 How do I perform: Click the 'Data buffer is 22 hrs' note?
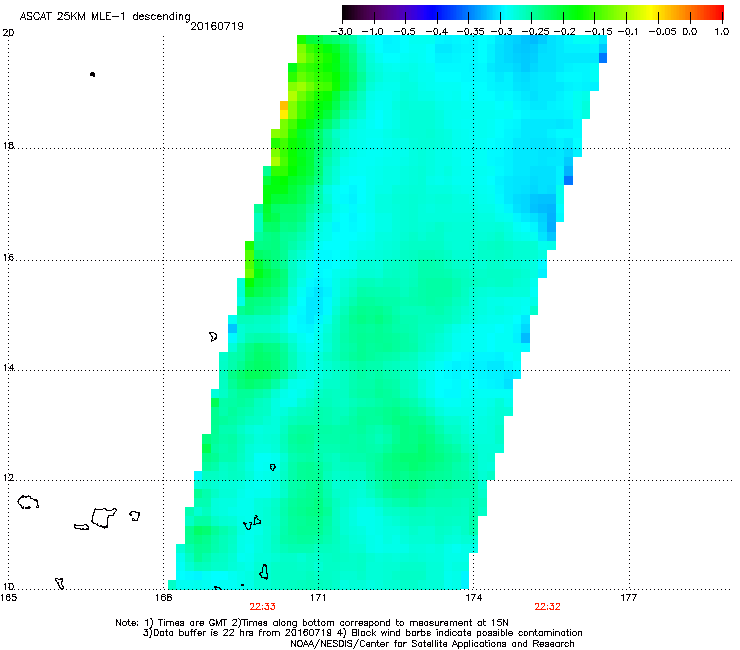pos(362,633)
